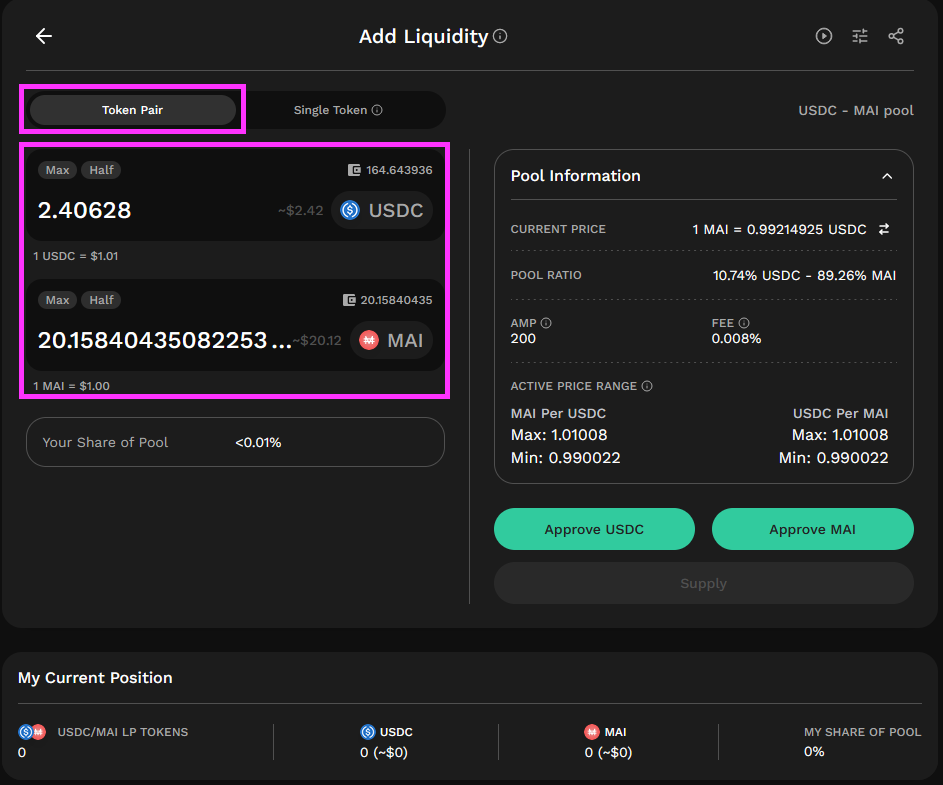Set Max amount for MAI
The height and width of the screenshot is (785, 943).
pos(58,300)
